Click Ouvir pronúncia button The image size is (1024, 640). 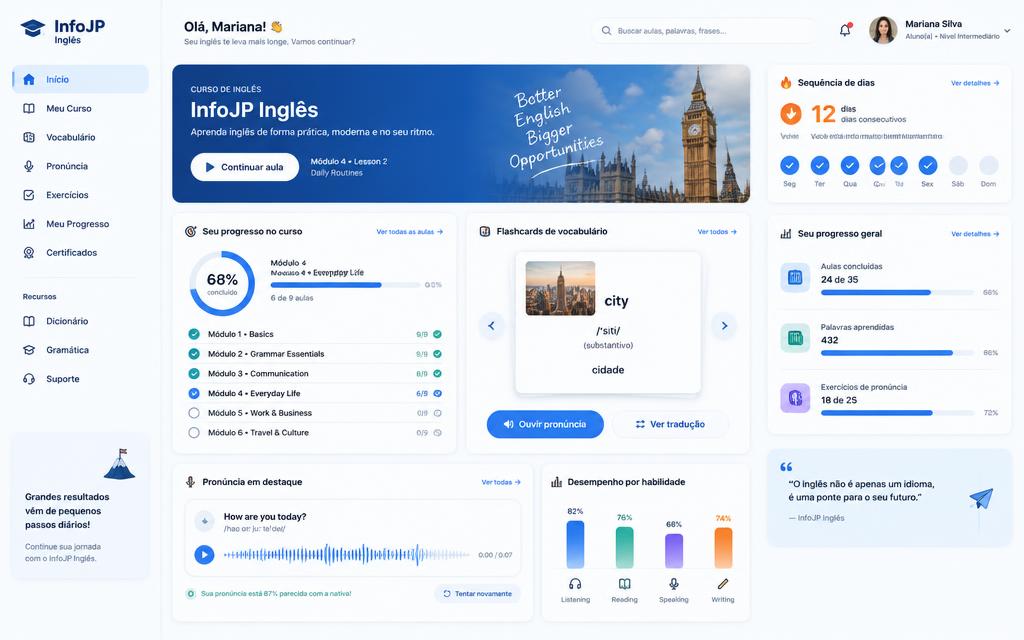click(x=545, y=424)
